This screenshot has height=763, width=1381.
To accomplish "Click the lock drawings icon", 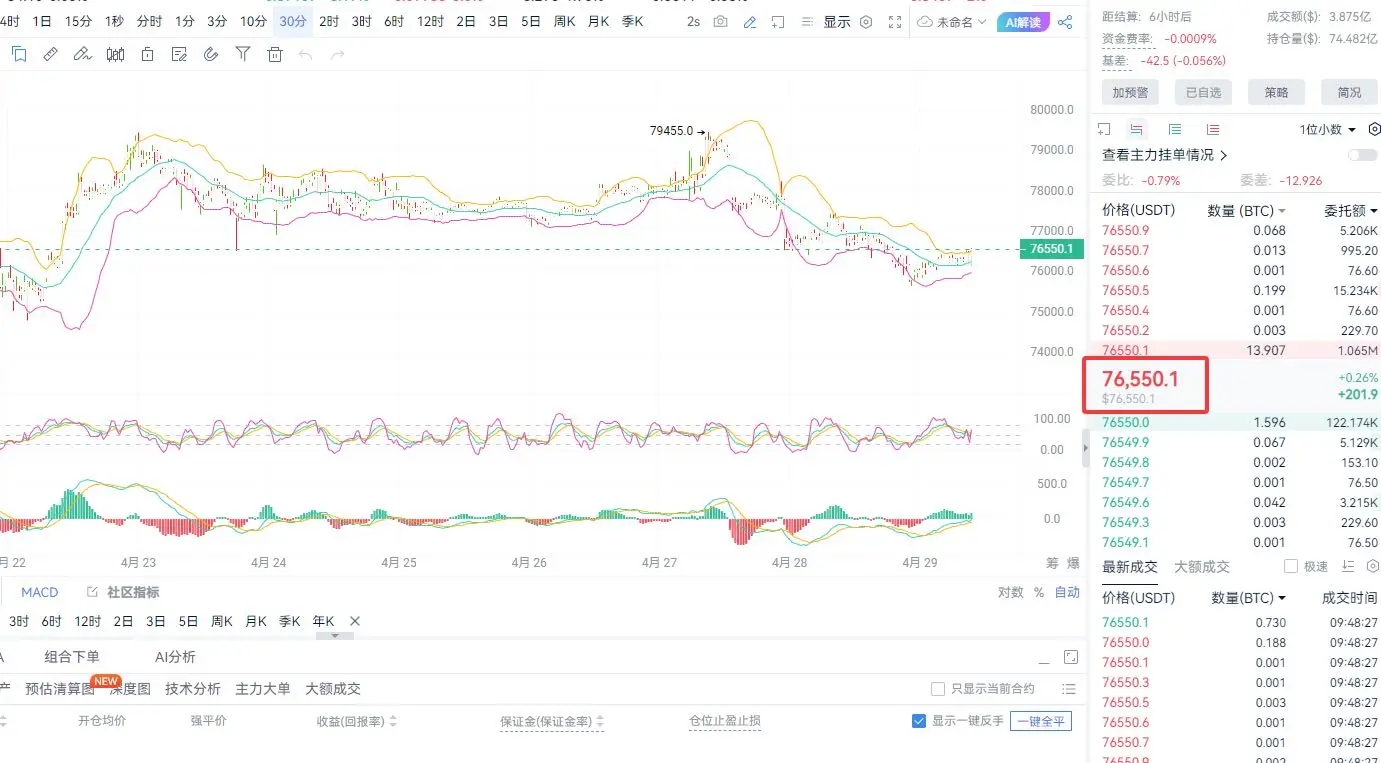I will click(147, 54).
